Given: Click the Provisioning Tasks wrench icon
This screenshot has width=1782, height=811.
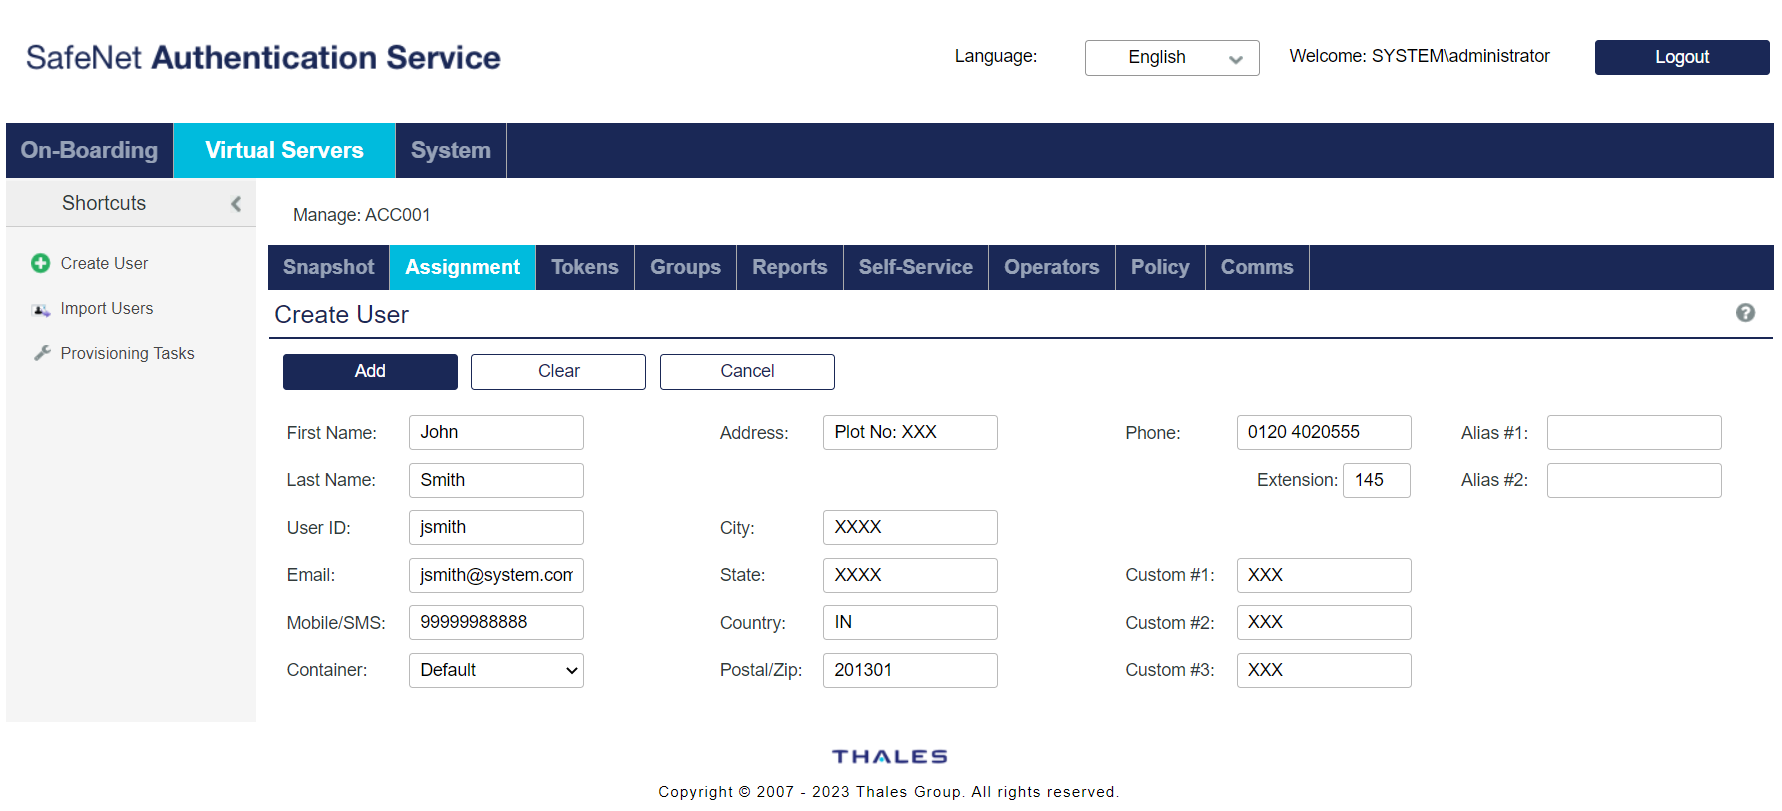Looking at the screenshot, I should 42,353.
